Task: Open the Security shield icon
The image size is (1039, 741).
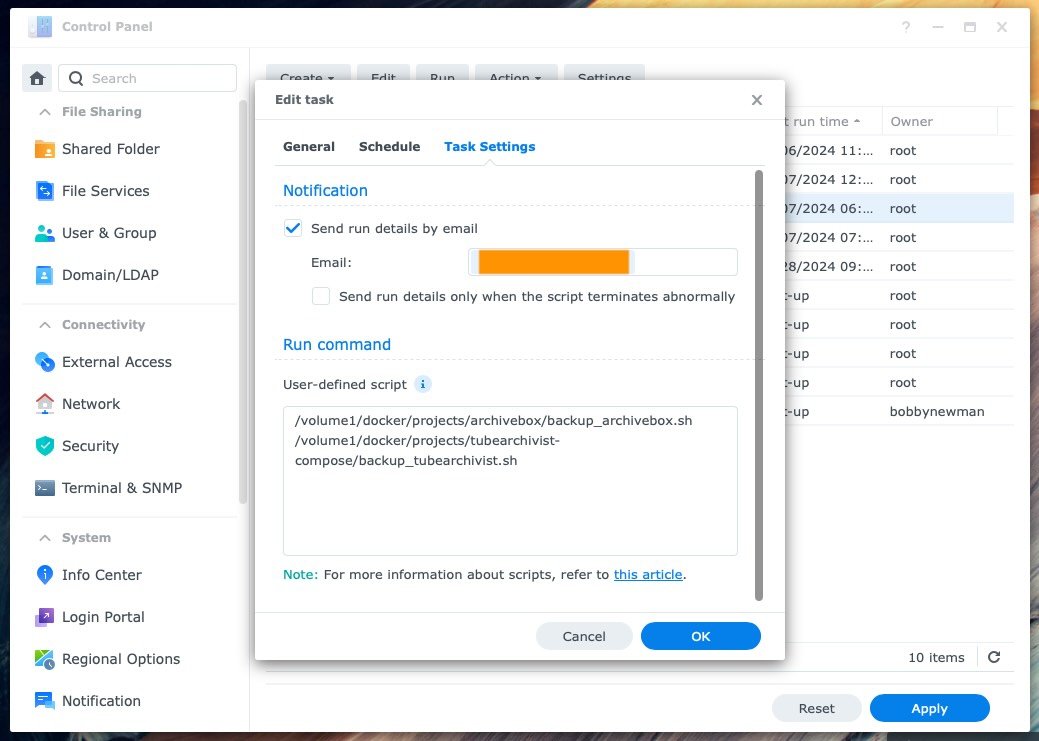Action: (44, 446)
